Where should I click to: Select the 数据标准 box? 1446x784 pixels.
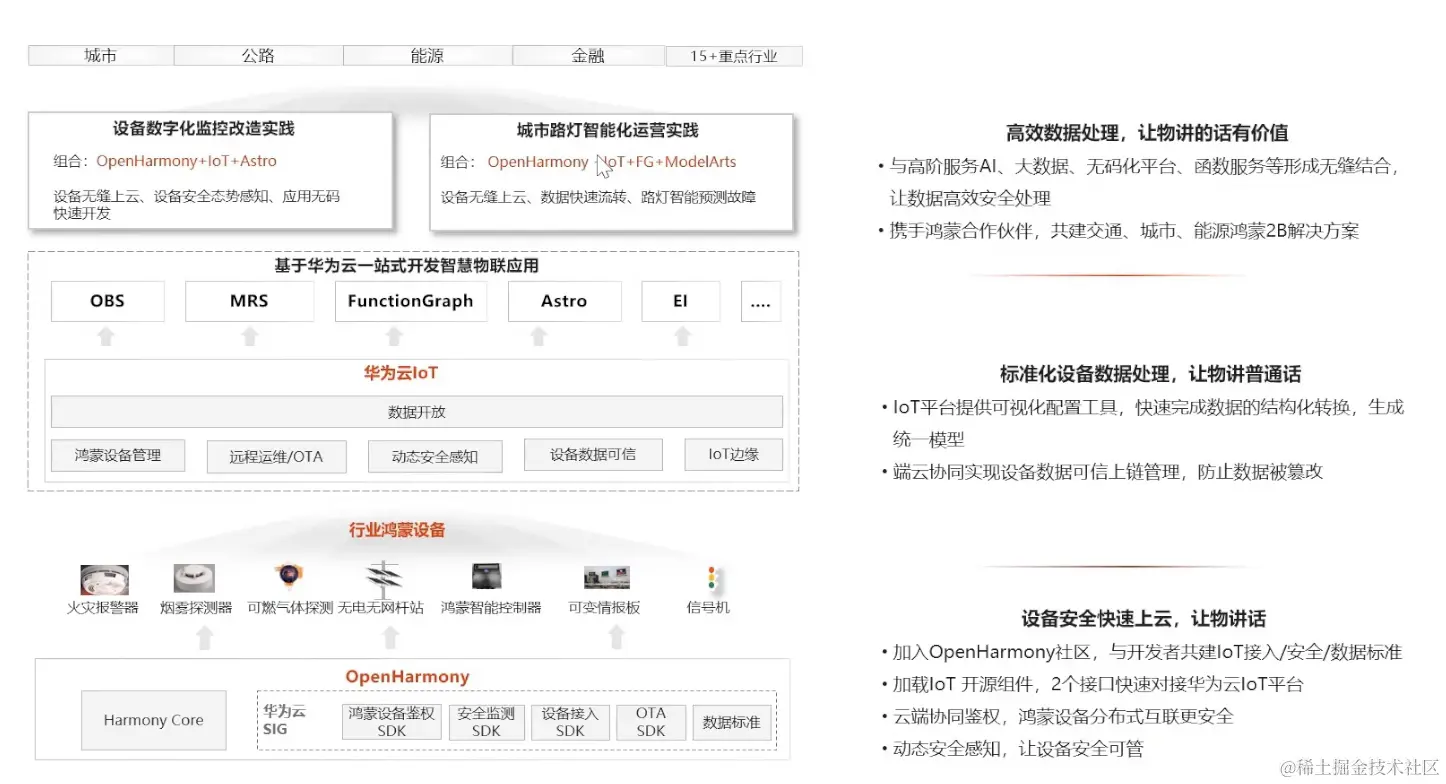[732, 722]
